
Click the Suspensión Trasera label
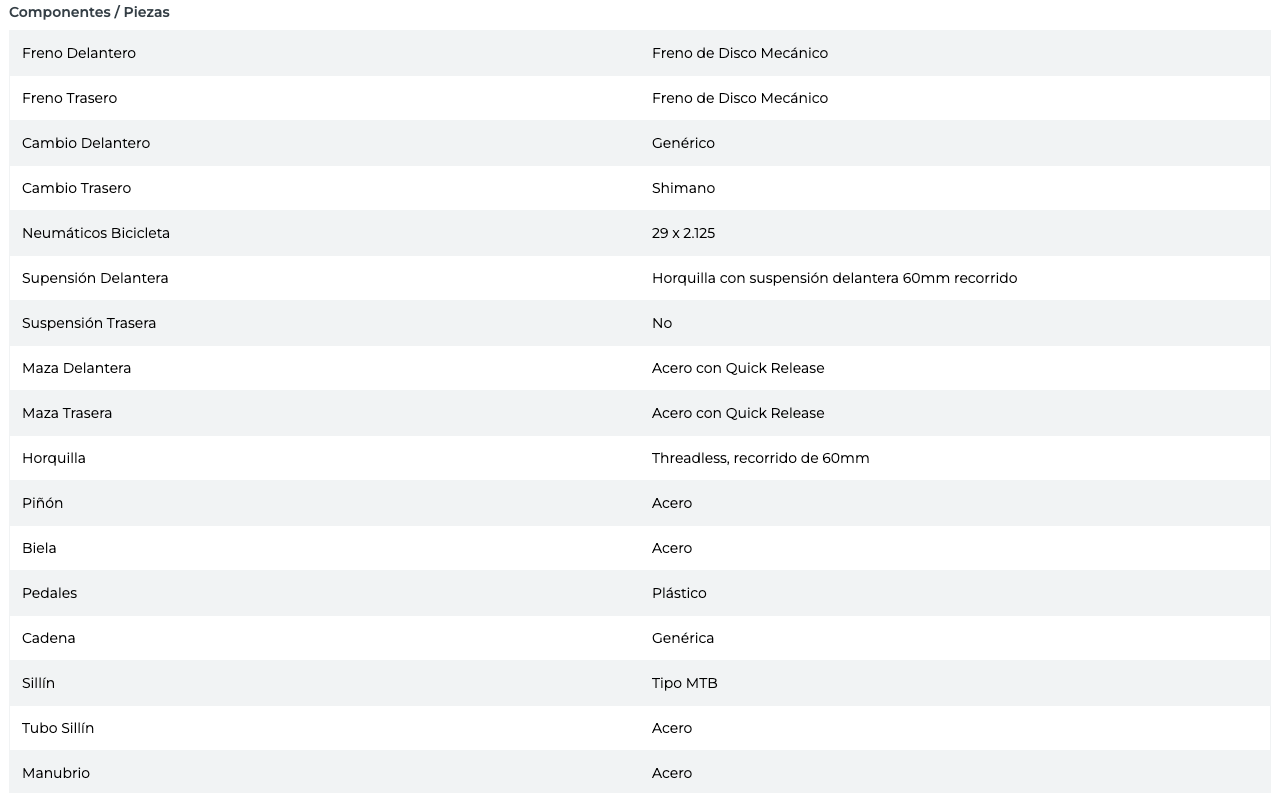pyautogui.click(x=89, y=323)
